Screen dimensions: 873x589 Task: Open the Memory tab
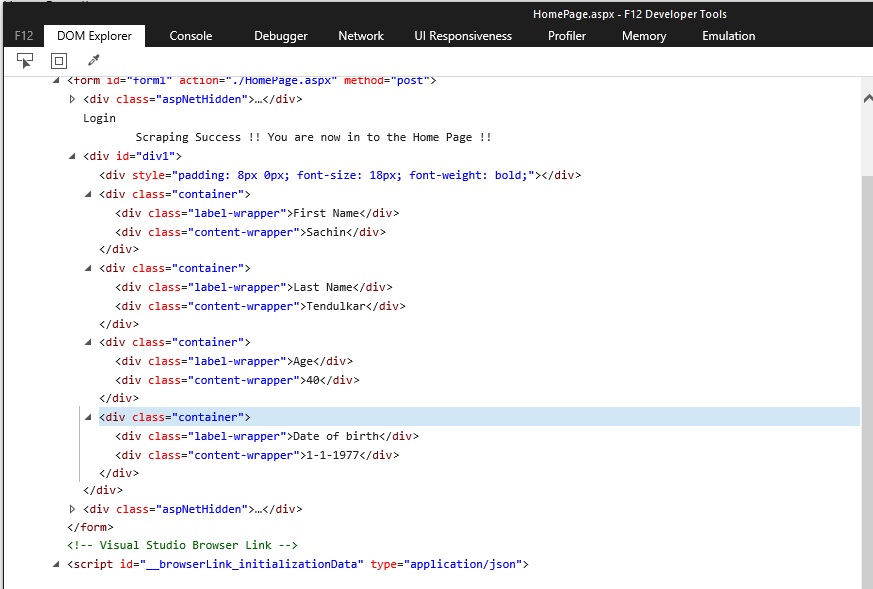pos(644,36)
